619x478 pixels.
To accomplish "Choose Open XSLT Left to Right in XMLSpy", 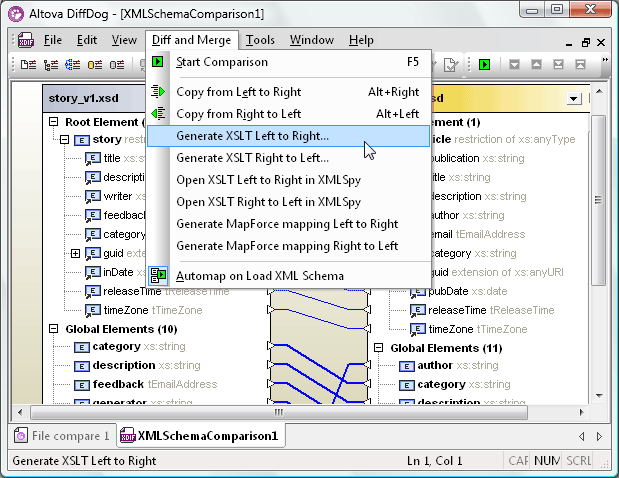I will (x=289, y=180).
